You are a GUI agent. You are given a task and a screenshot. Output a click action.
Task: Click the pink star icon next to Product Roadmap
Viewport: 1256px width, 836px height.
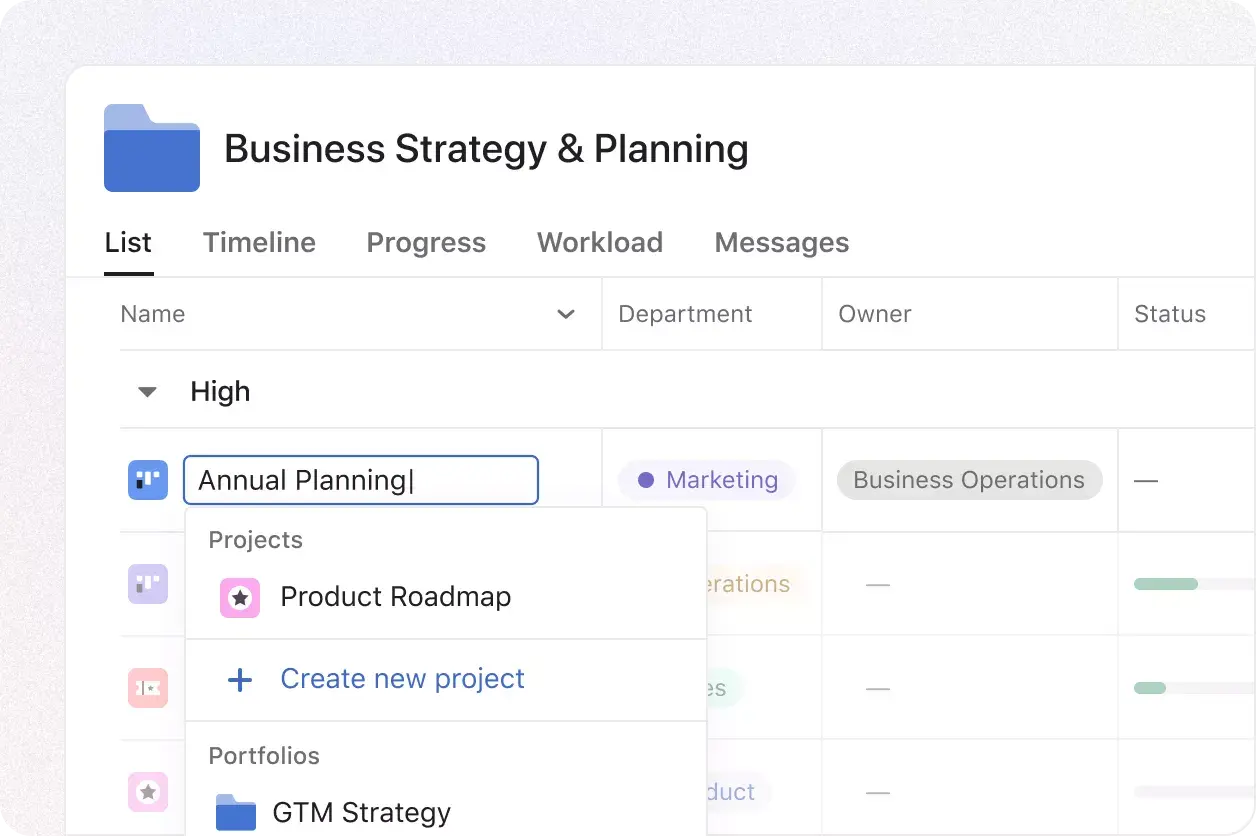(x=240, y=596)
